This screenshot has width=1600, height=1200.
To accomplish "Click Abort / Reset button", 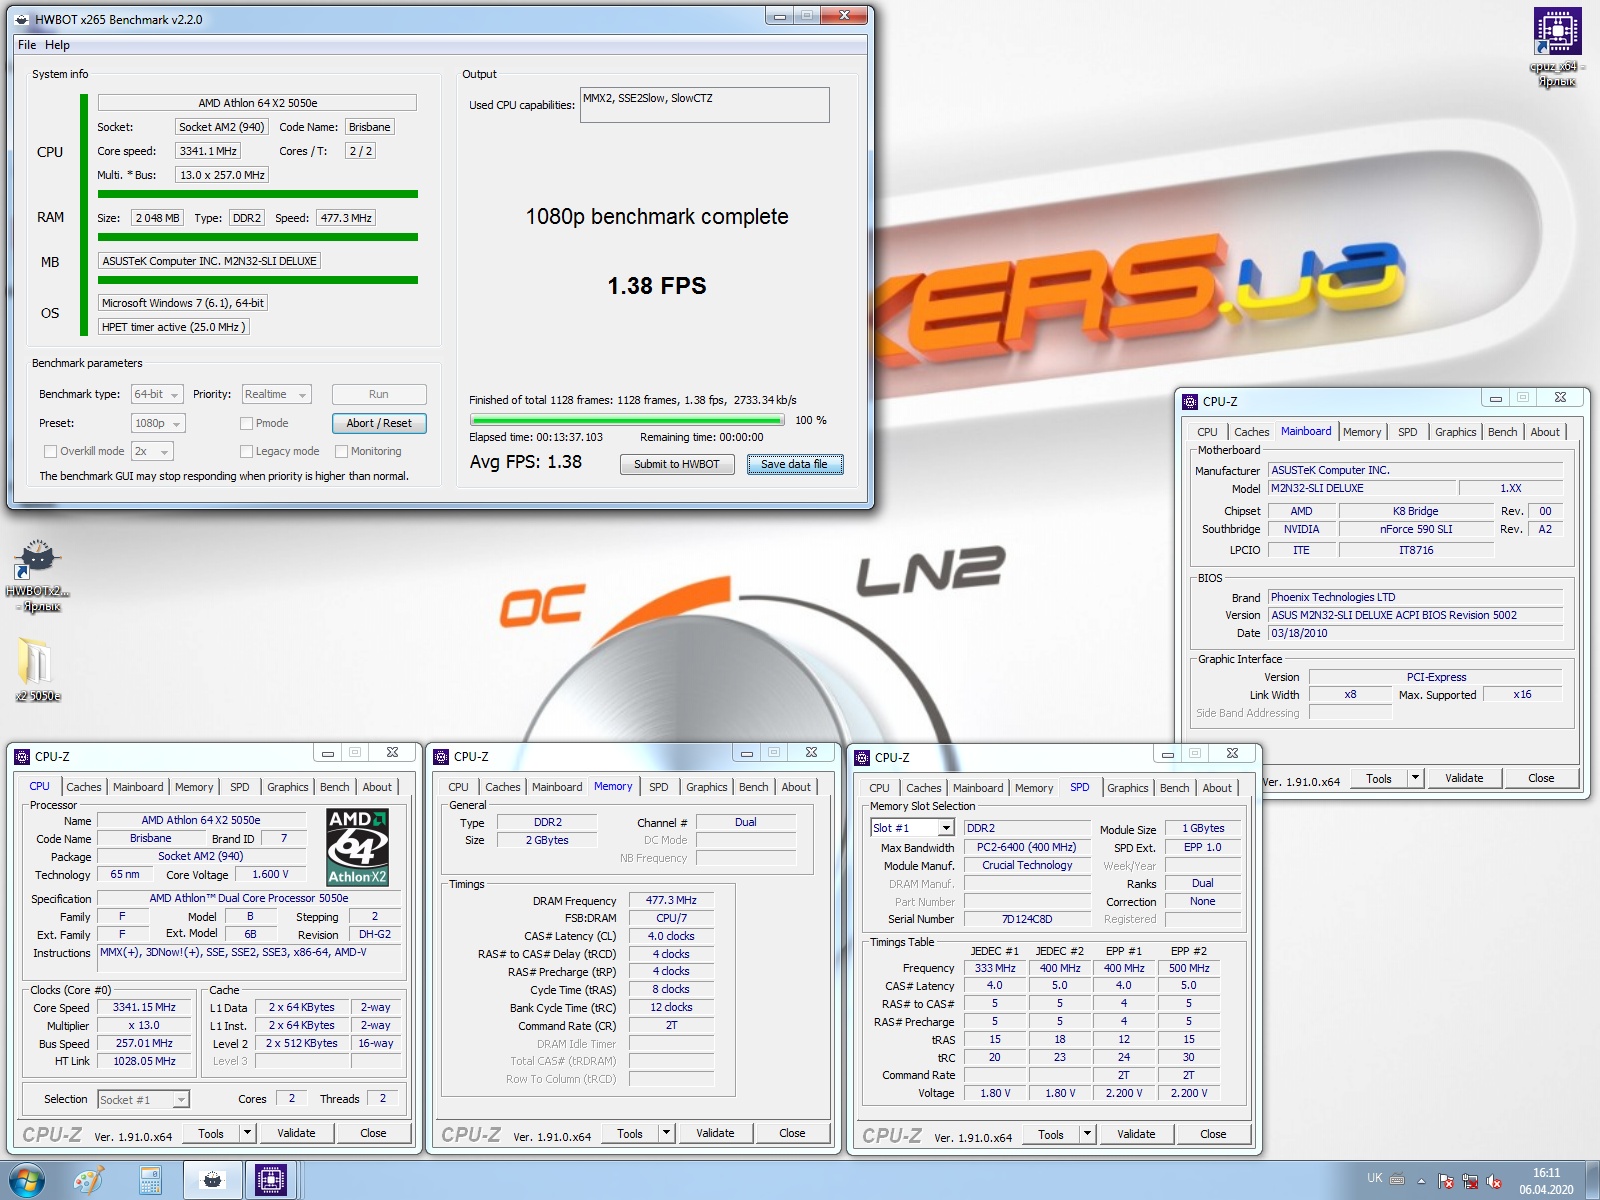I will [379, 423].
